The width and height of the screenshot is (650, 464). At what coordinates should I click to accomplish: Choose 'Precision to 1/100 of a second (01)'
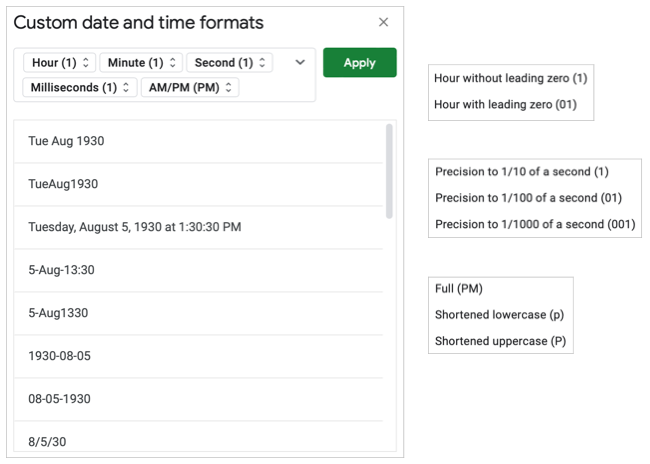click(528, 198)
